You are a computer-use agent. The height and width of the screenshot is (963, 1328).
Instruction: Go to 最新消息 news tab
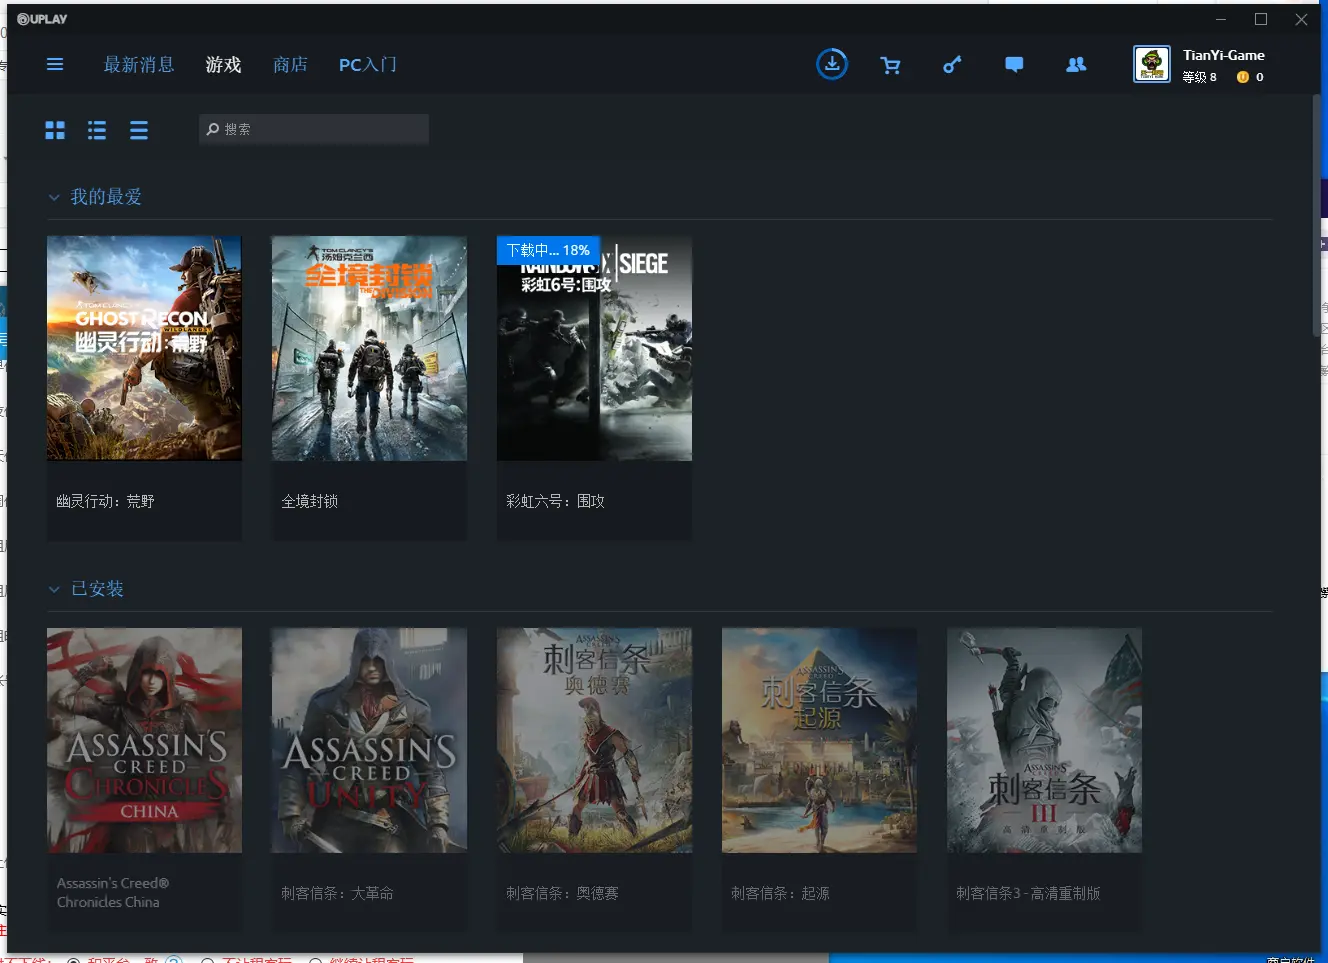tap(139, 65)
